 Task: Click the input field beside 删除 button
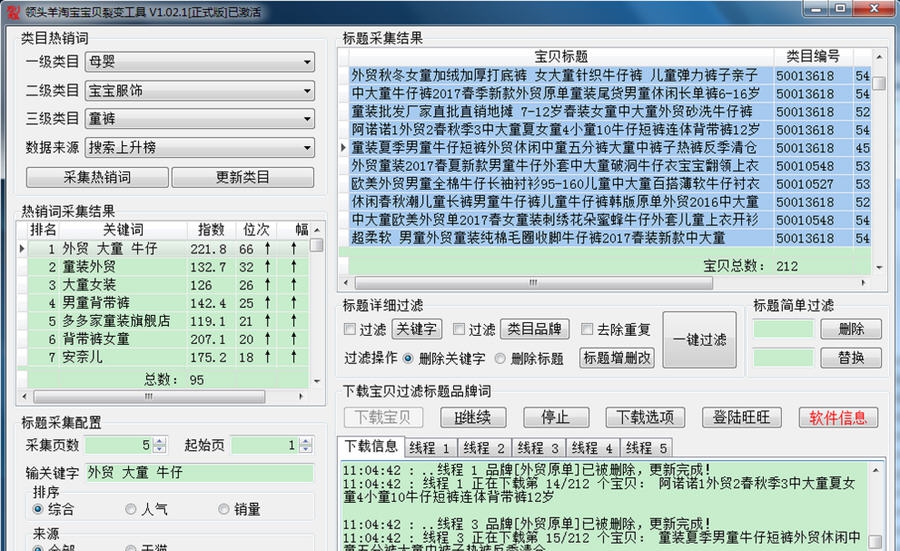(x=783, y=329)
